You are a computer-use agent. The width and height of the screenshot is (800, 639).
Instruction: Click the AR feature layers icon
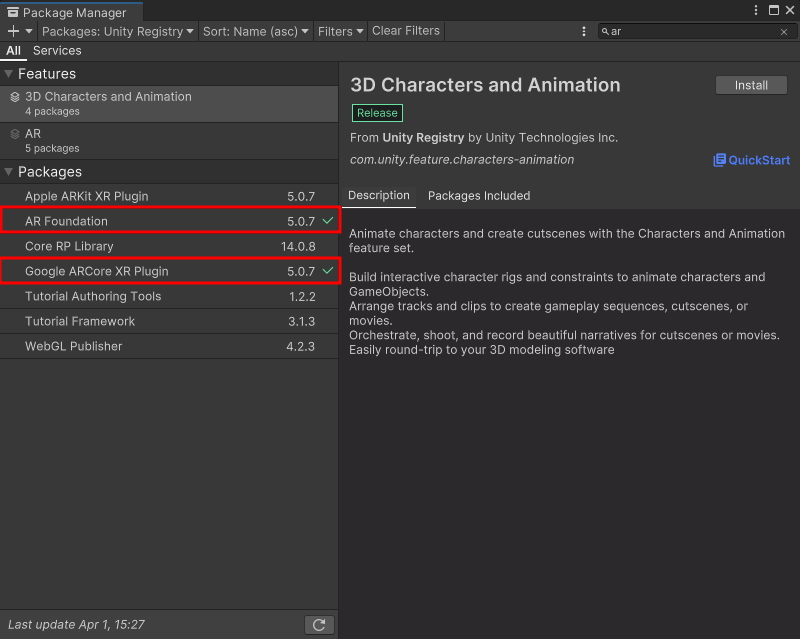(15, 134)
